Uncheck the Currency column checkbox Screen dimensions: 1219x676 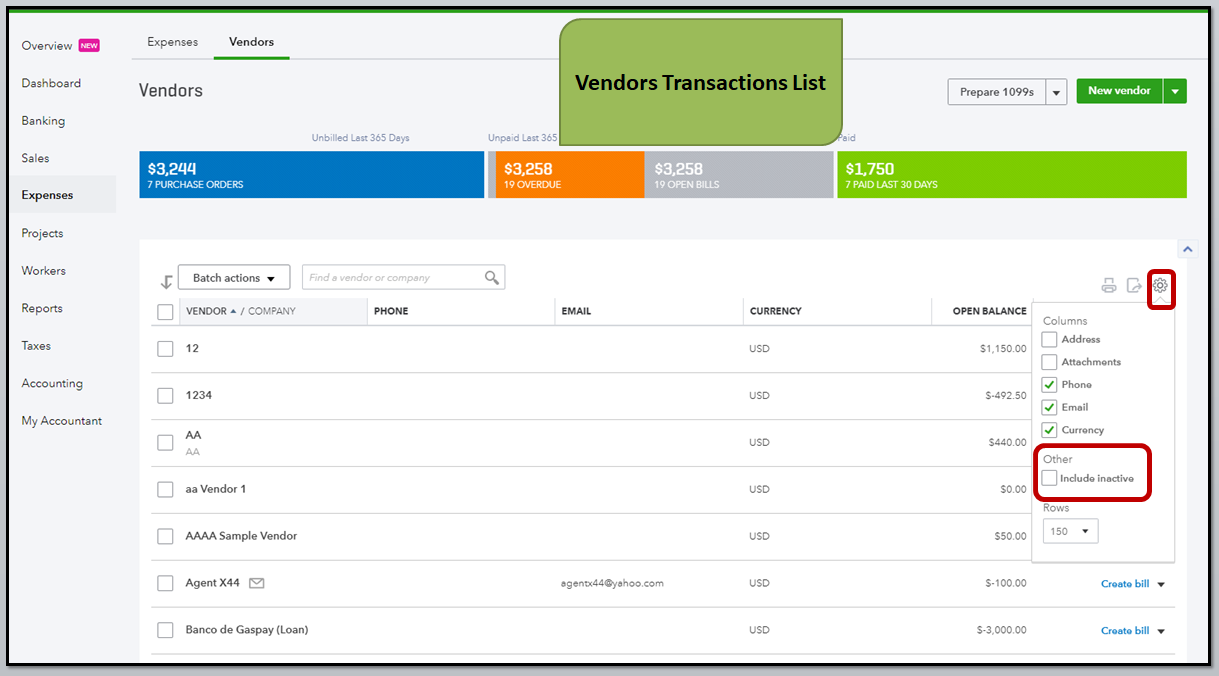(x=1049, y=430)
